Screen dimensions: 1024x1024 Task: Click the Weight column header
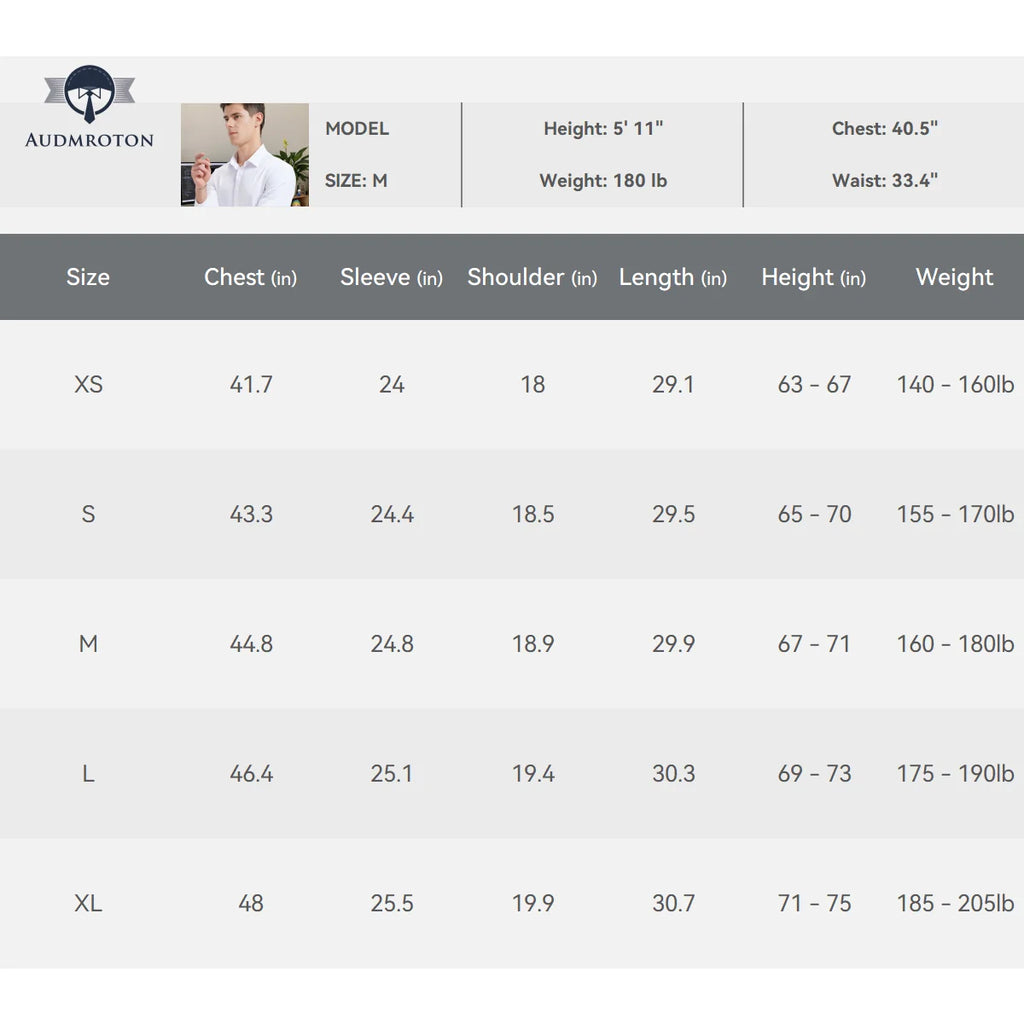955,278
